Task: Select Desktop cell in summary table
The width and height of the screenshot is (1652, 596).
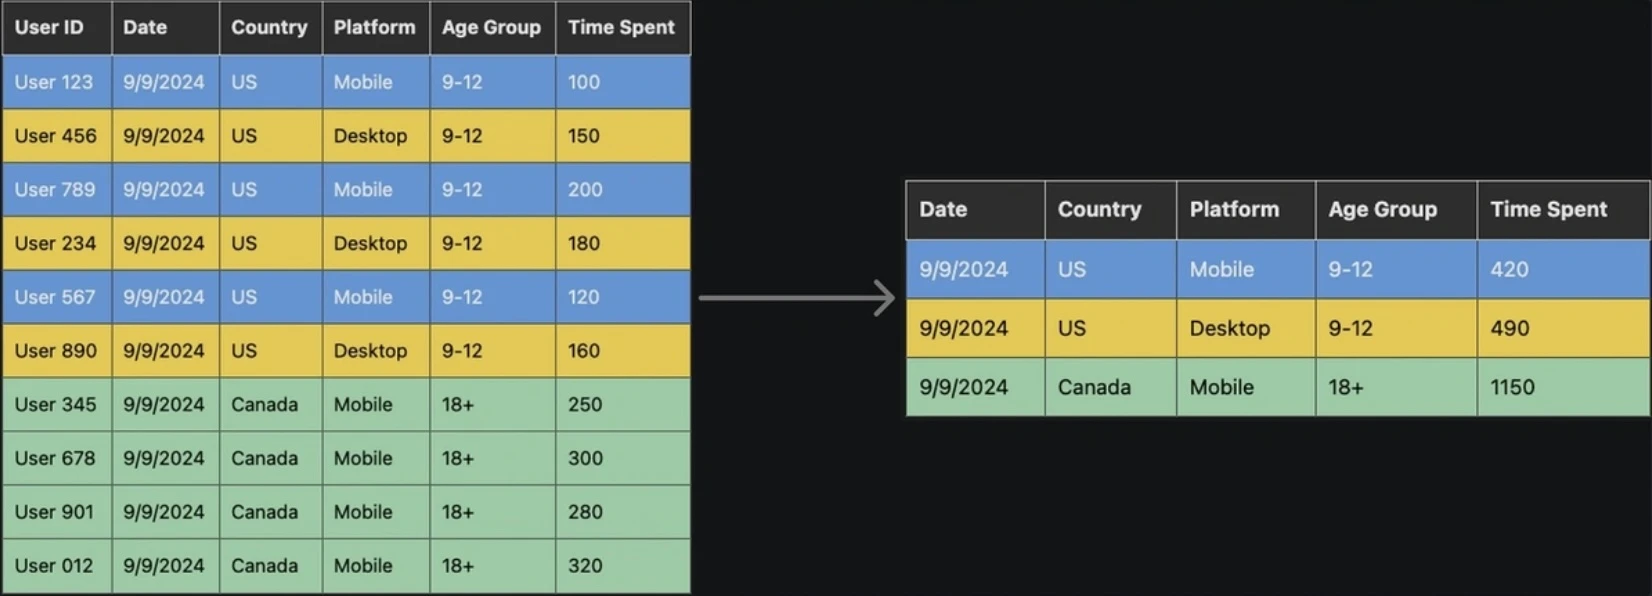Action: (x=1230, y=329)
